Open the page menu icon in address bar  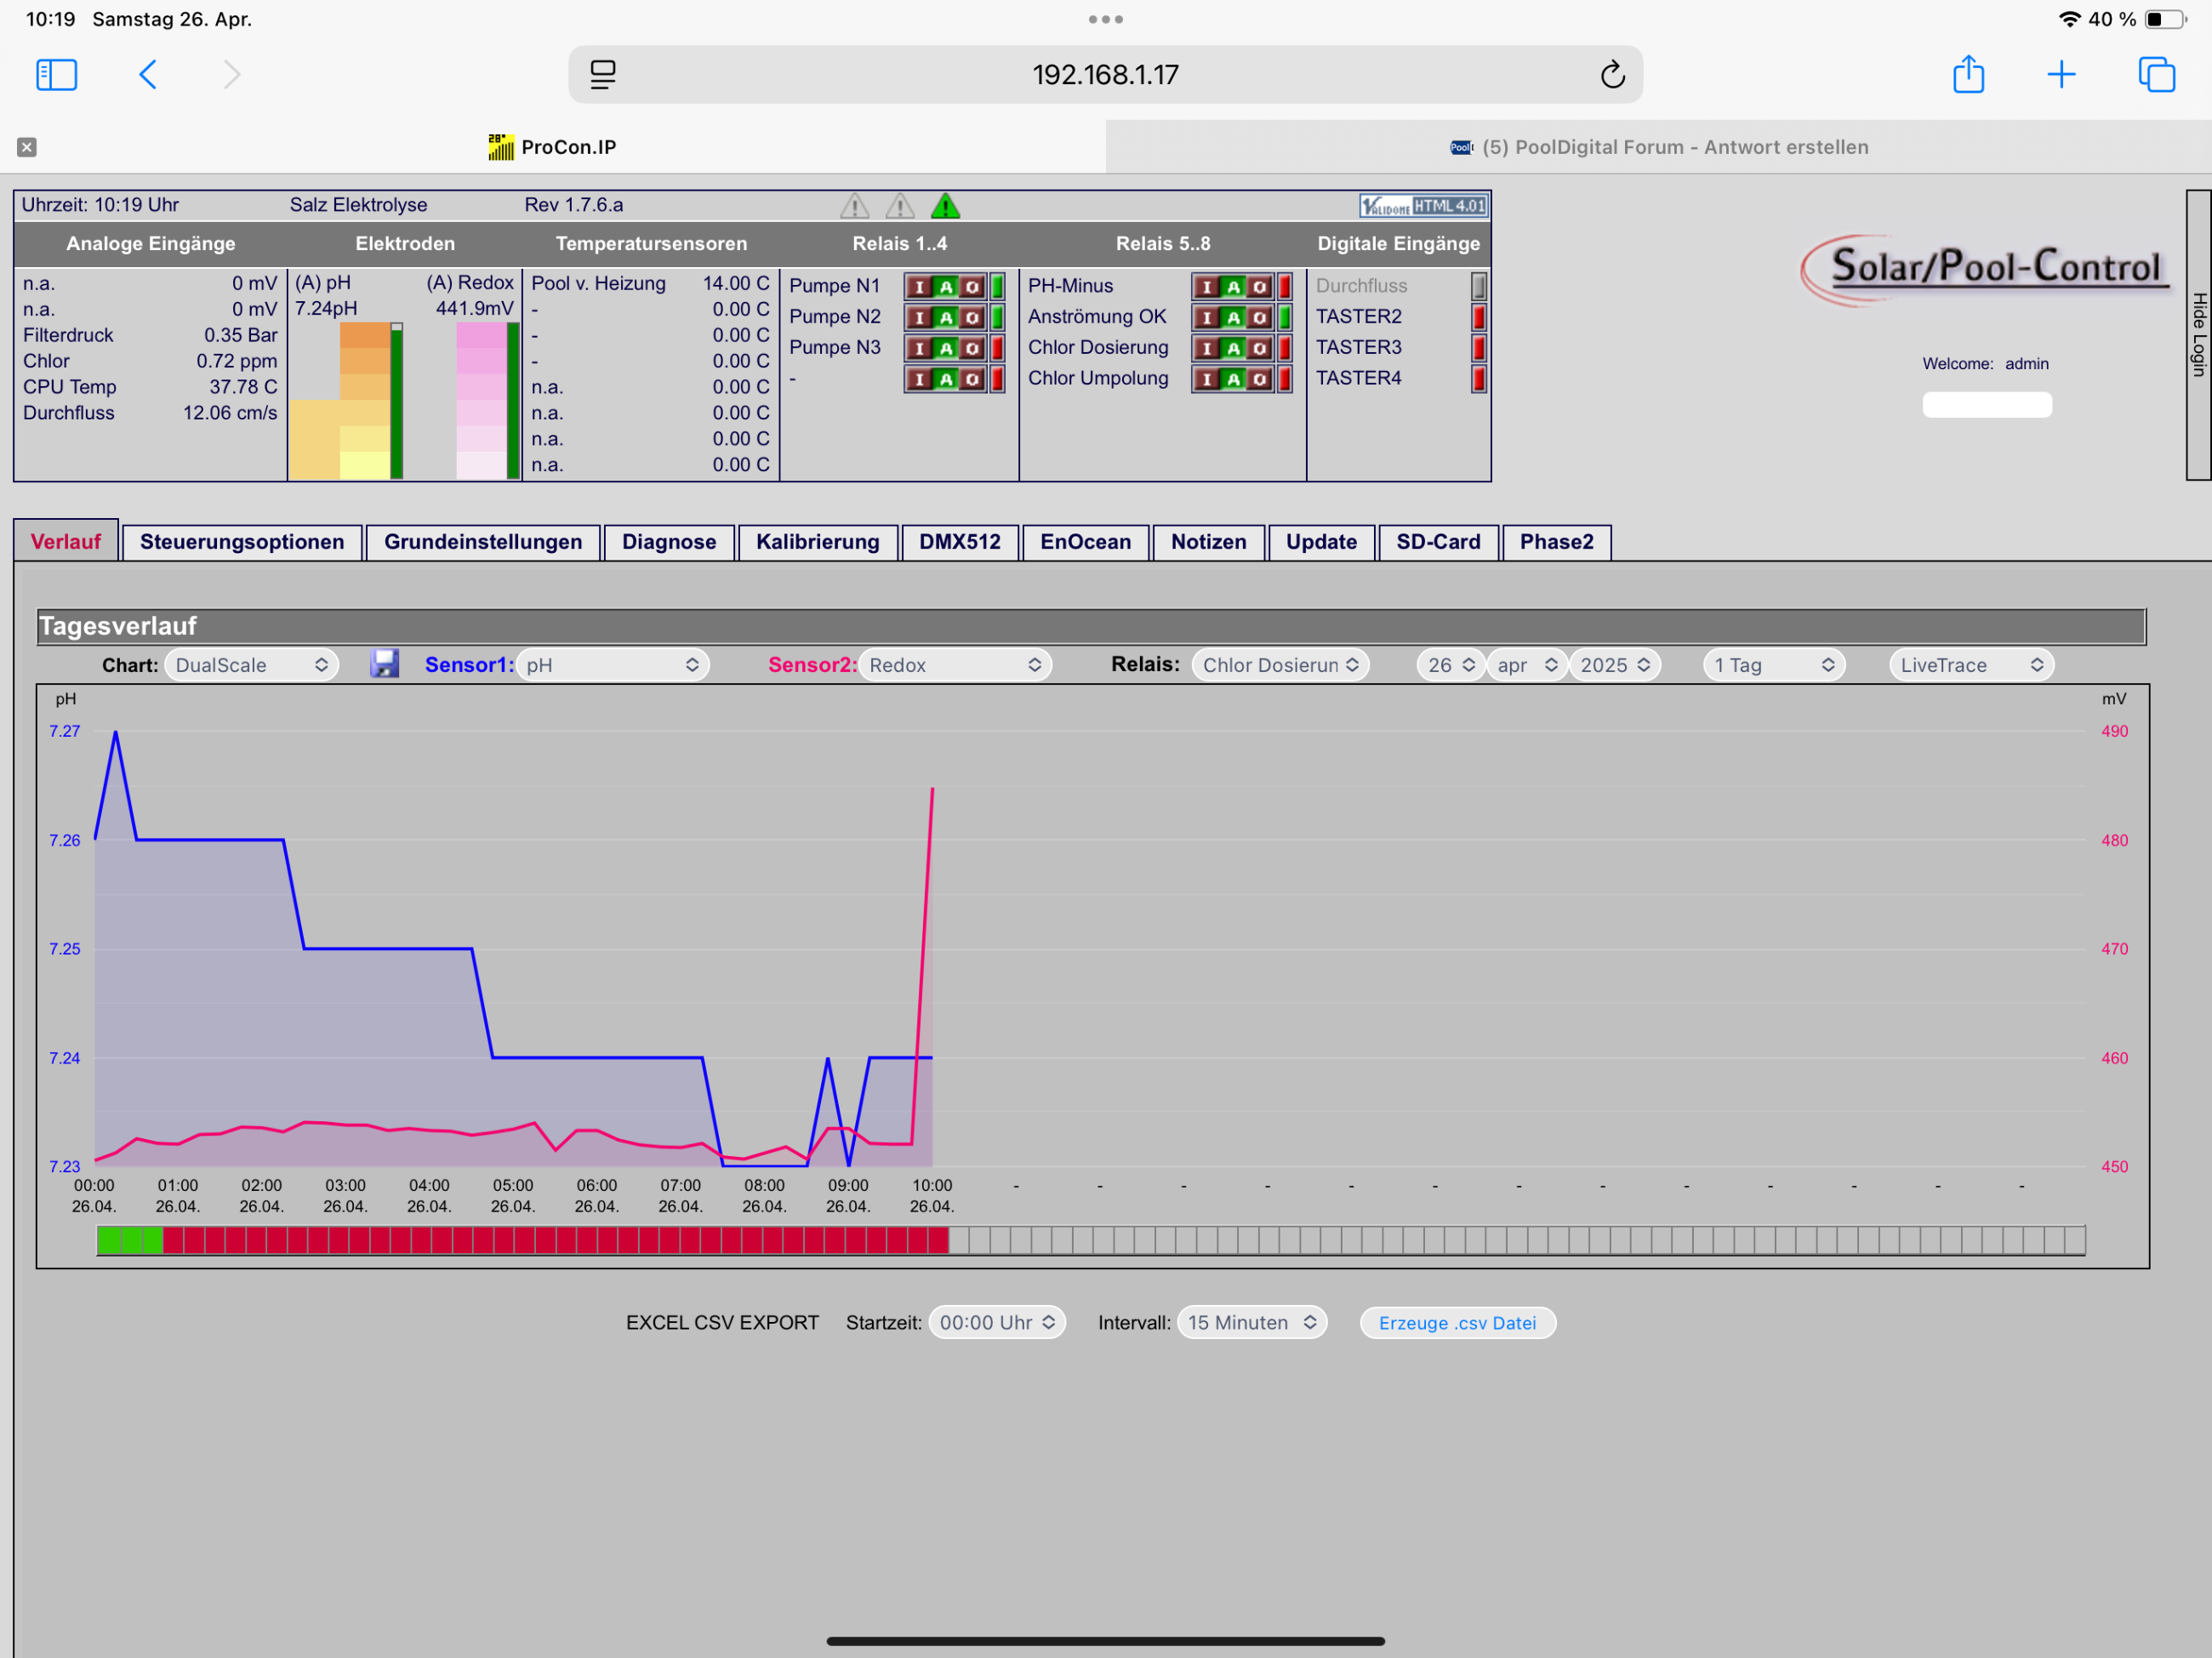tap(603, 75)
